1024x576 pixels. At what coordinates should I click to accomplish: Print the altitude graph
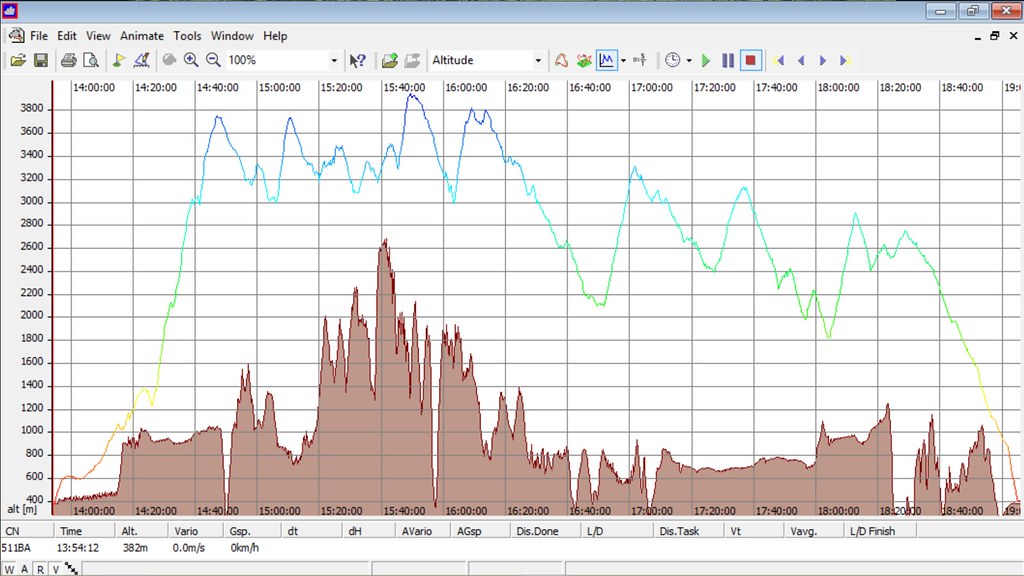pos(69,61)
